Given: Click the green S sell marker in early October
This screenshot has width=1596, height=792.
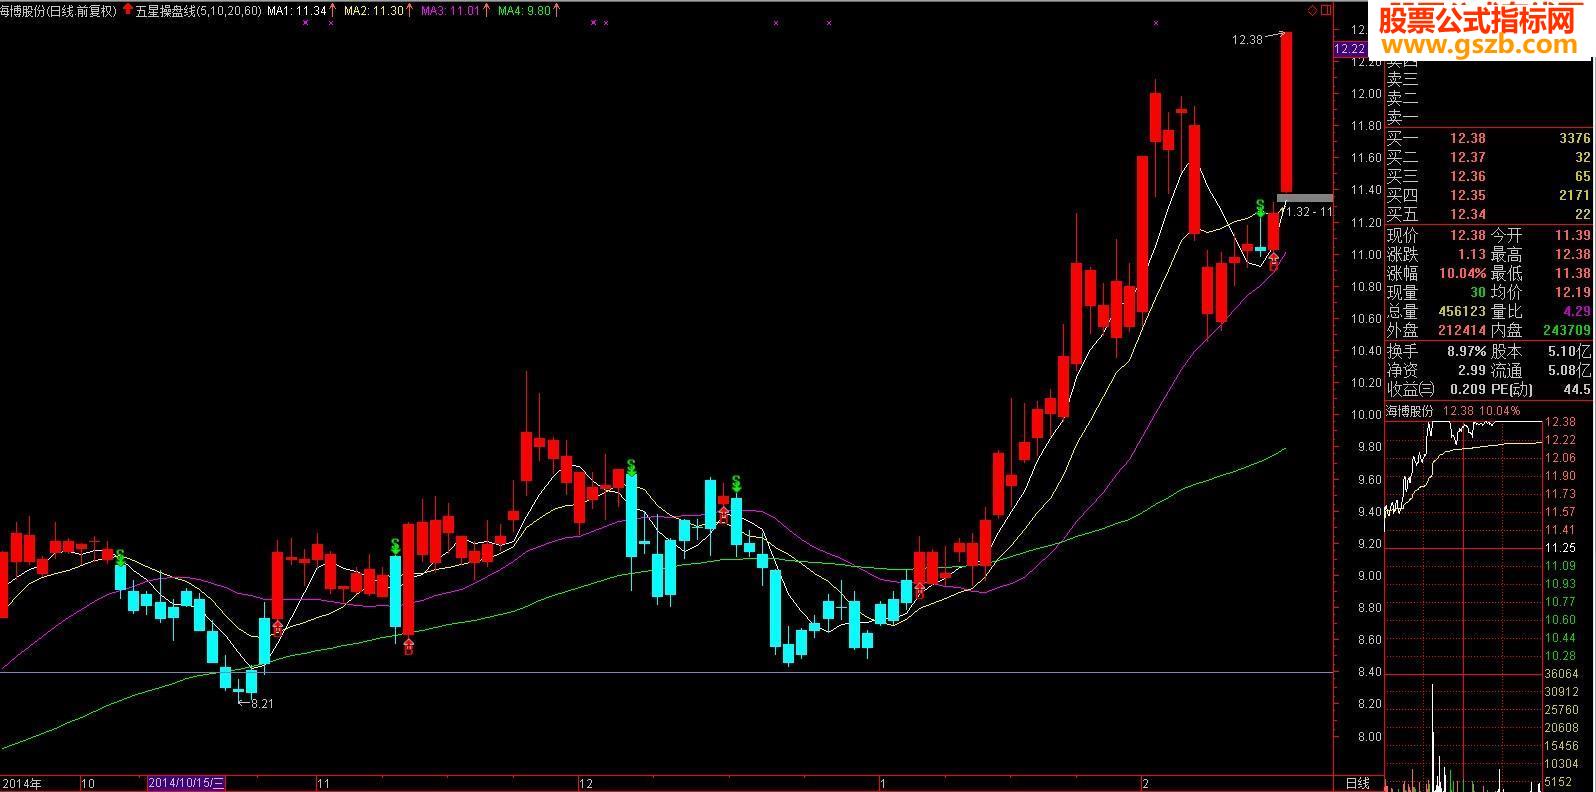Looking at the screenshot, I should [120, 557].
